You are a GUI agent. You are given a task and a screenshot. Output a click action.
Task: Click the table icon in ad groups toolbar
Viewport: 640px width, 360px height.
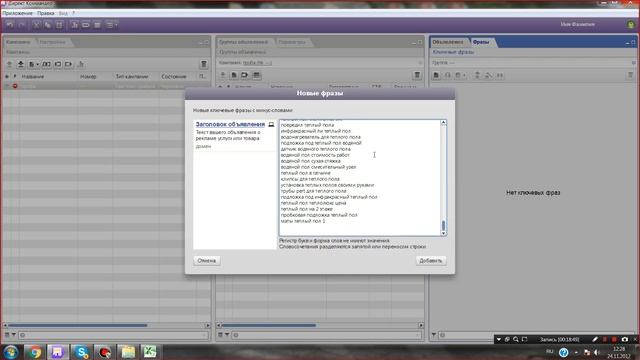pyautogui.click(x=256, y=75)
